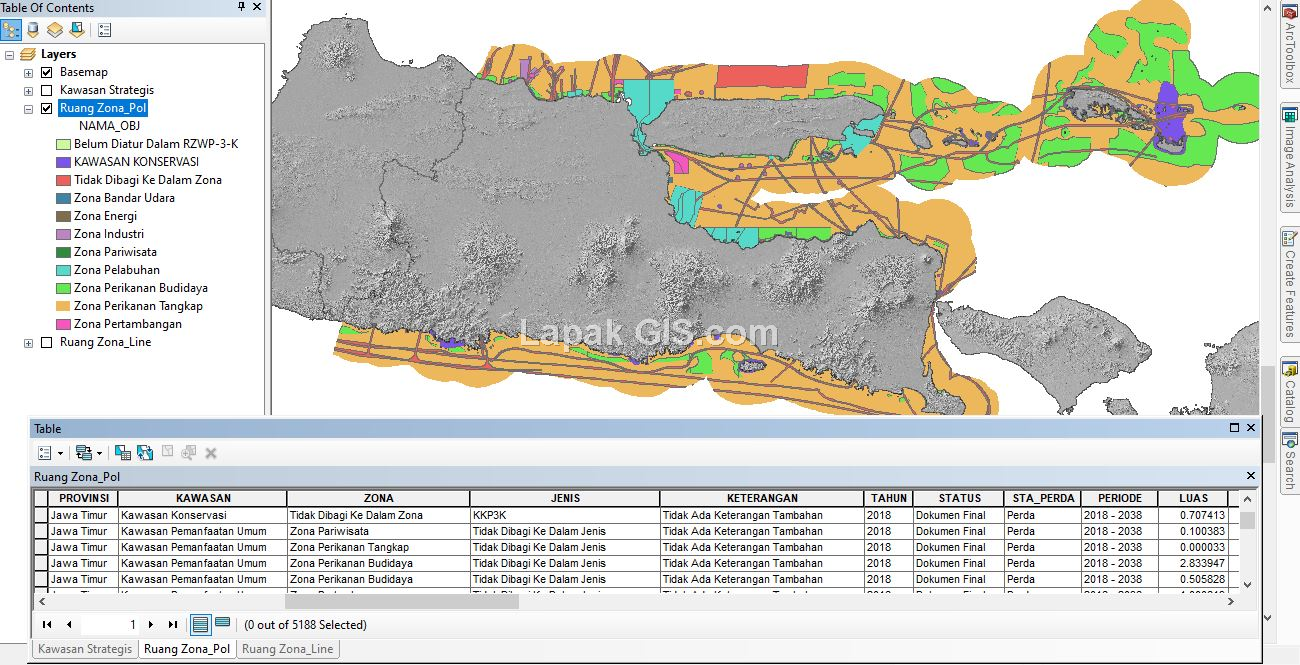Open the Table Options menu icon
This screenshot has width=1300, height=665.
44,452
